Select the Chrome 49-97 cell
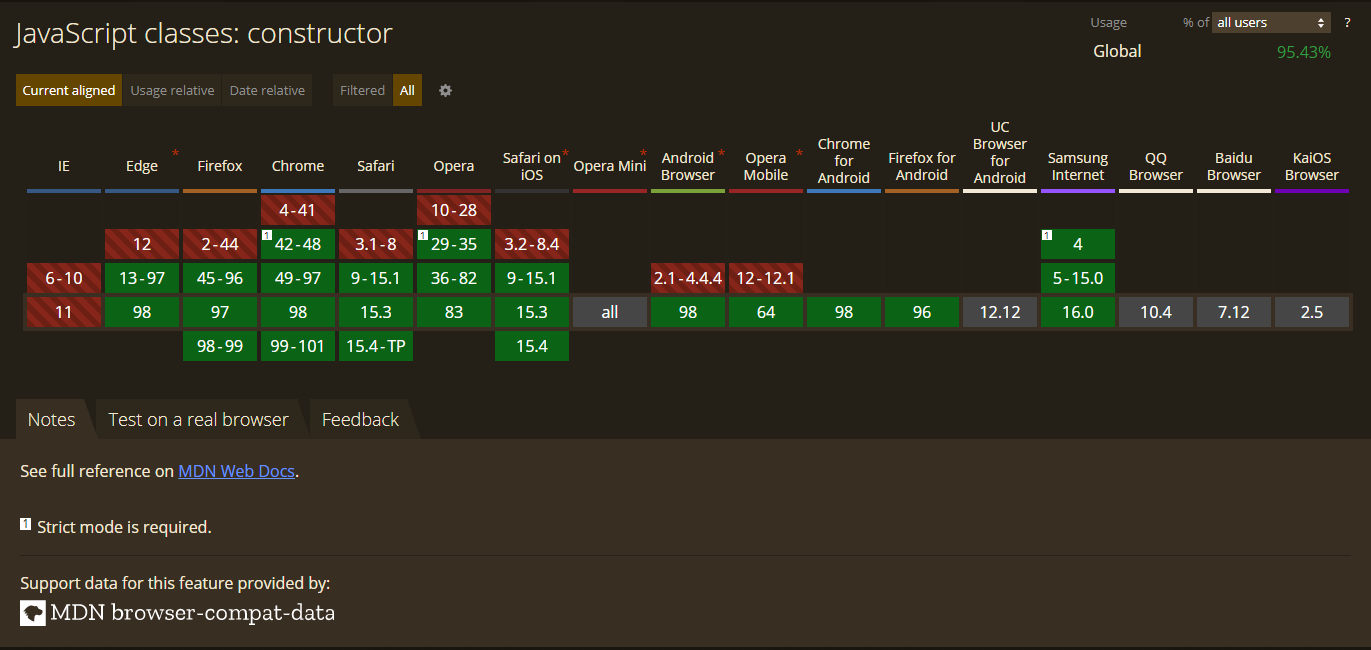The image size is (1371, 650). 298,278
